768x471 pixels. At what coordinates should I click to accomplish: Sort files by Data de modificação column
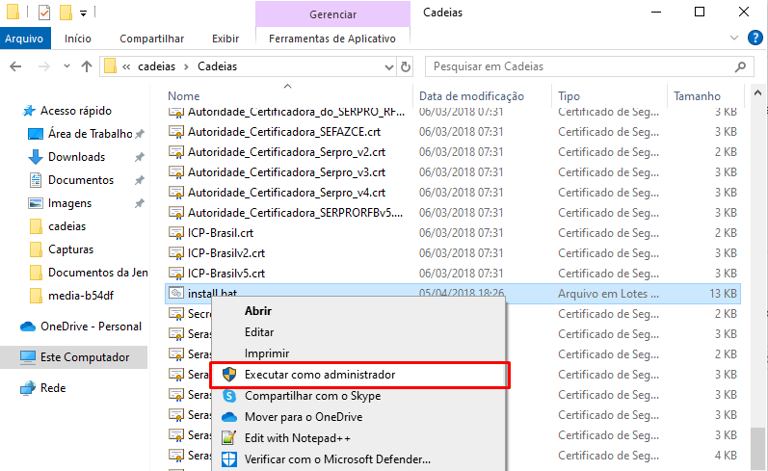click(x=471, y=96)
